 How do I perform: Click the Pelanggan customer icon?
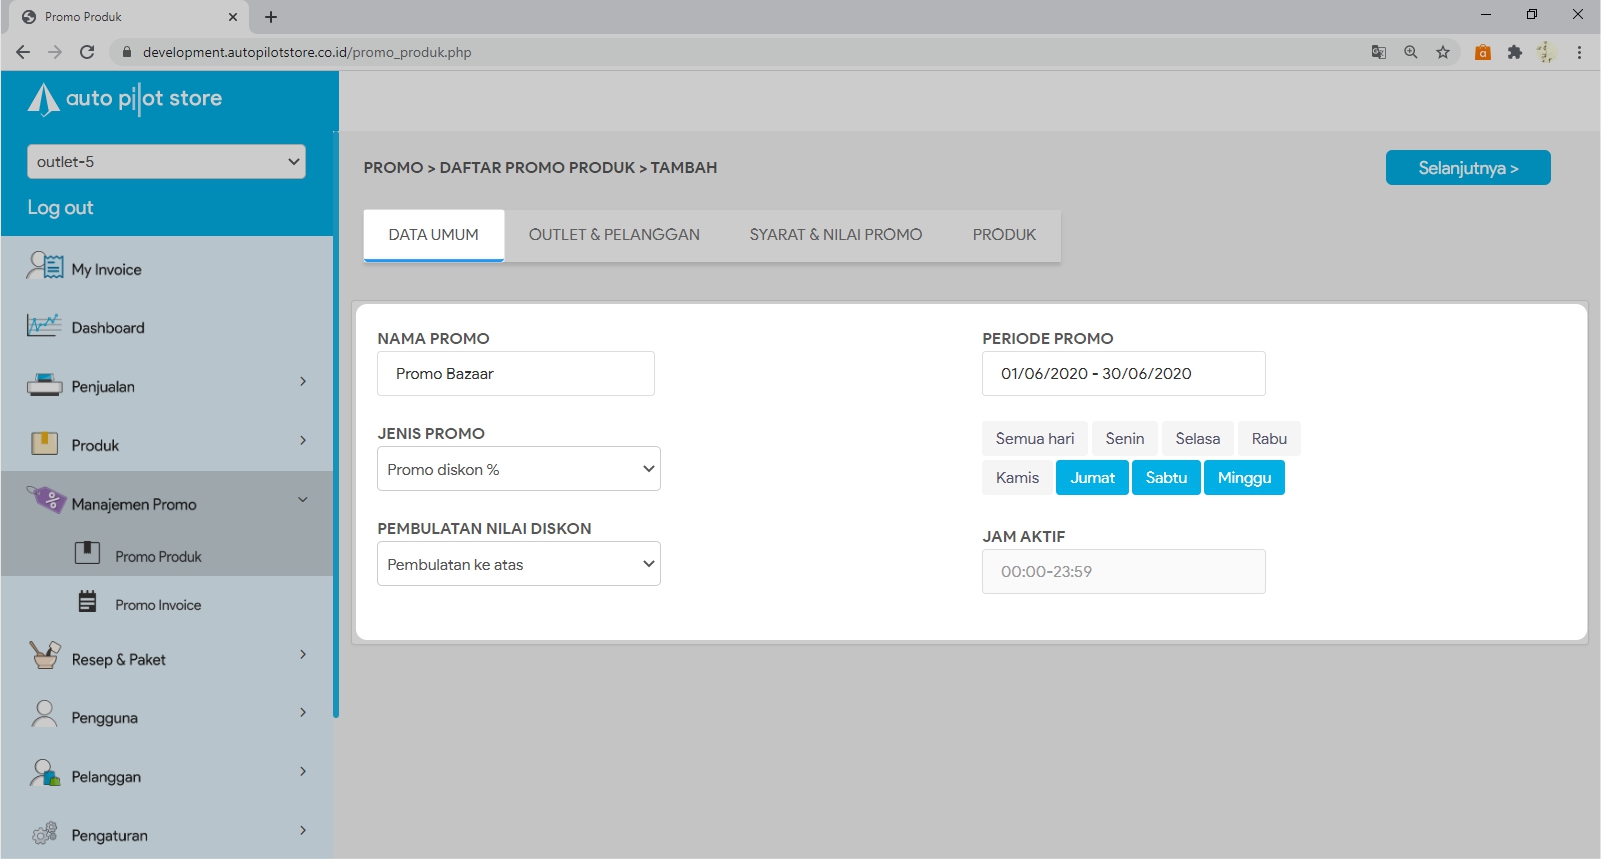click(x=45, y=773)
